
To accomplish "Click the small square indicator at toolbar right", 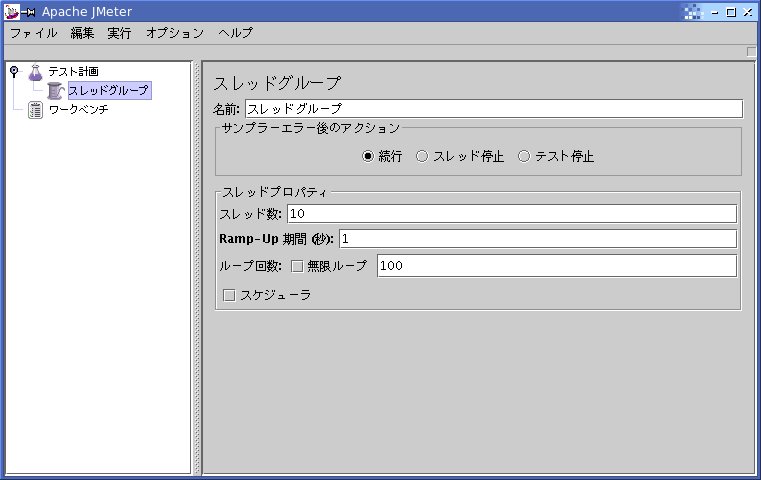I will click(751, 52).
